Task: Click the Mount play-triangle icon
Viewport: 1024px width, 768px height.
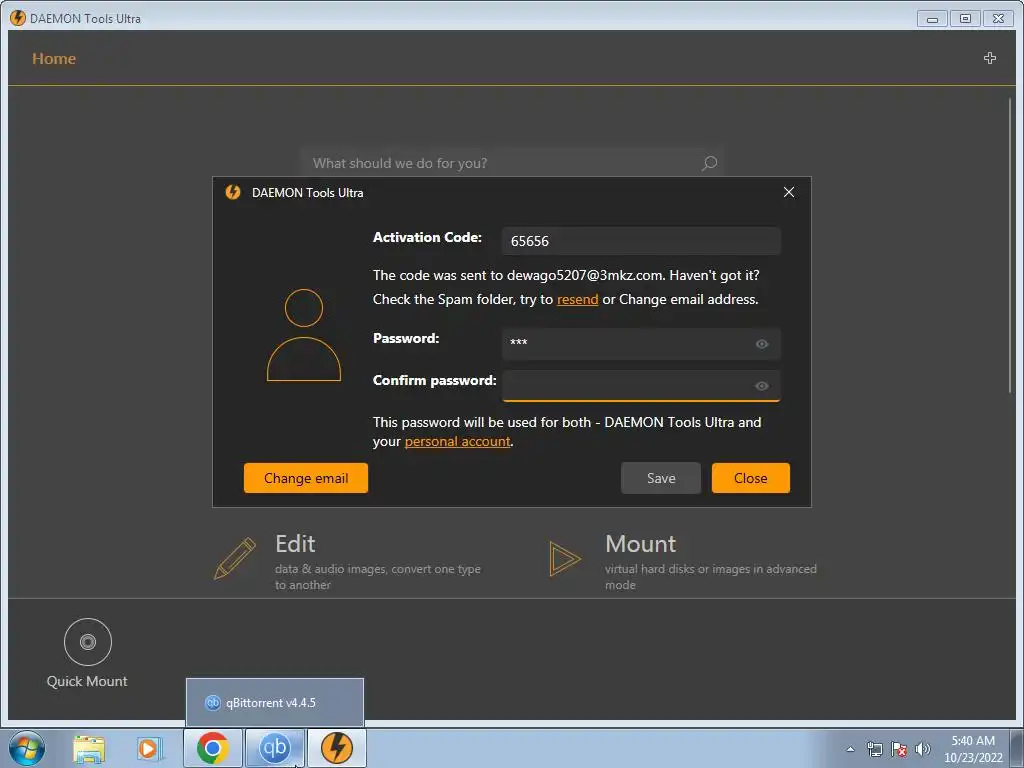Action: (565, 559)
